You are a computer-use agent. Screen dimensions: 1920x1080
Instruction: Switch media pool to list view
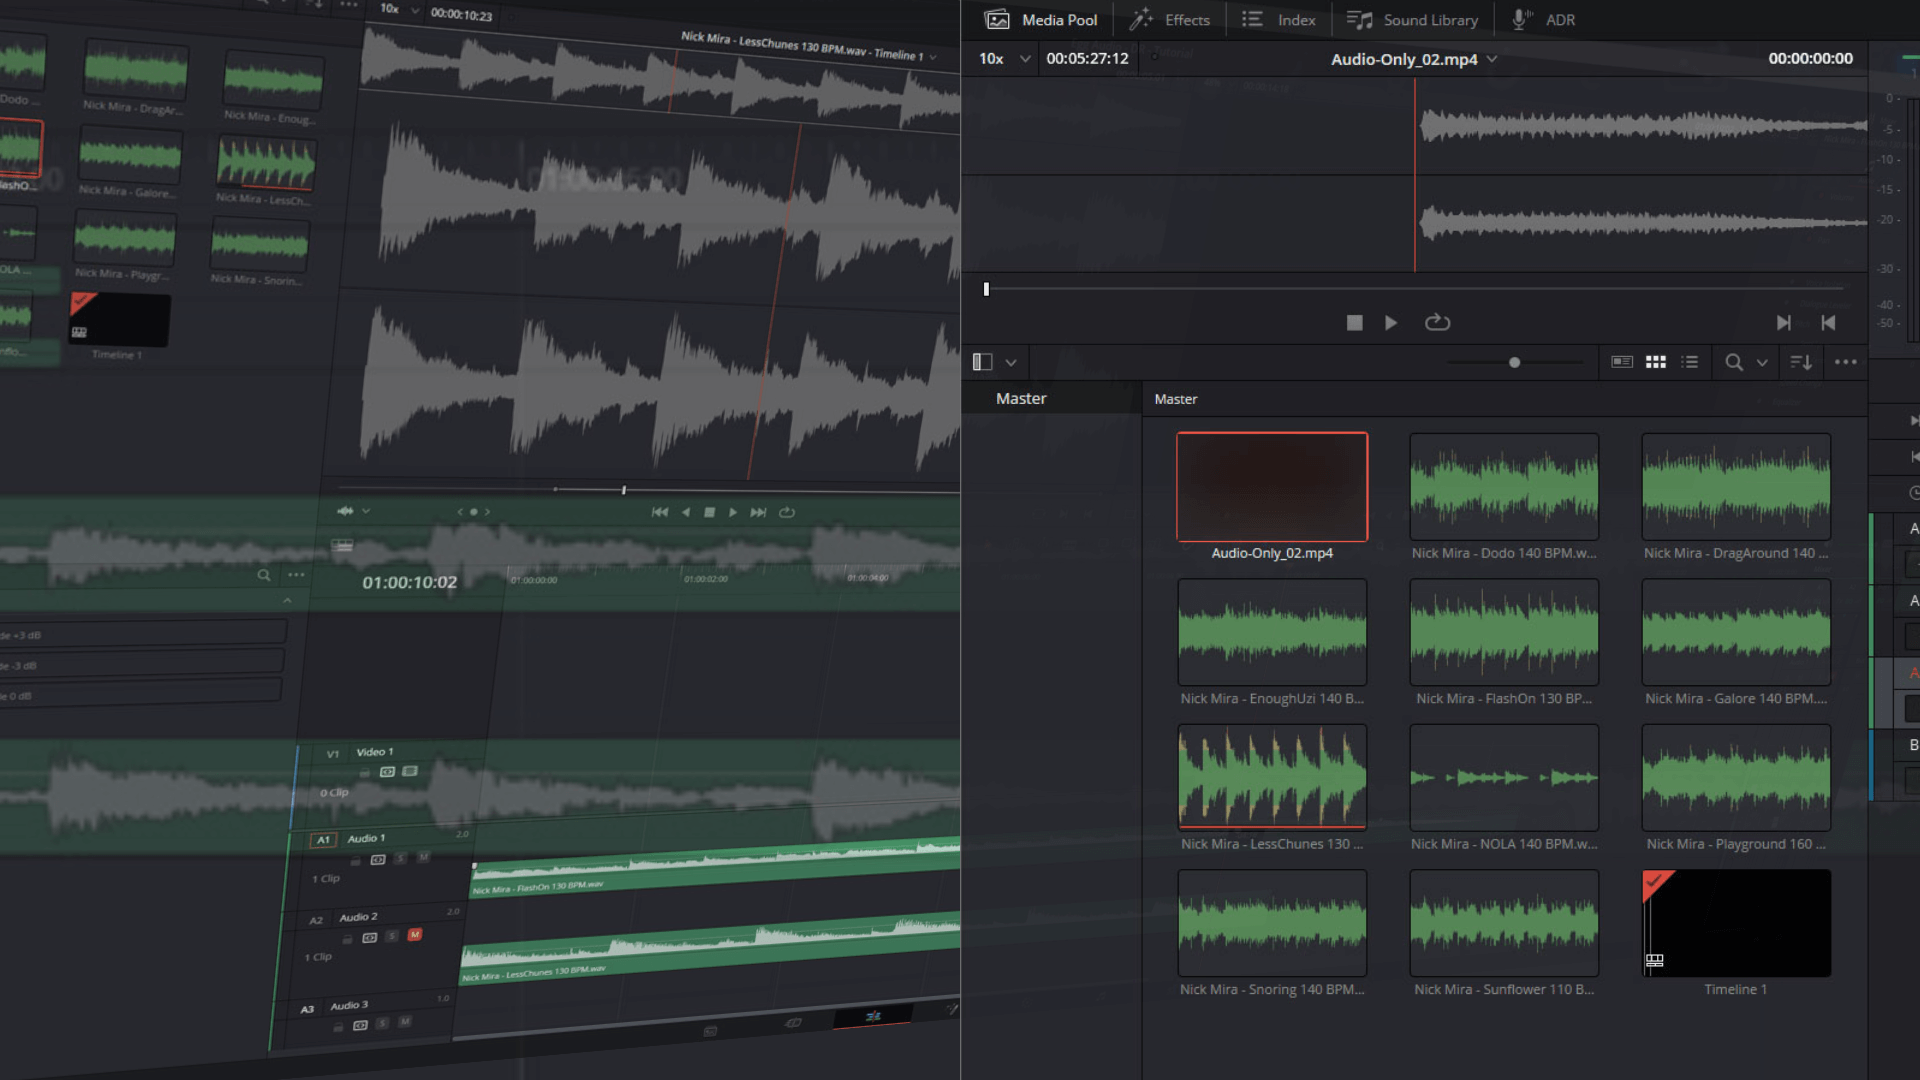point(1690,363)
